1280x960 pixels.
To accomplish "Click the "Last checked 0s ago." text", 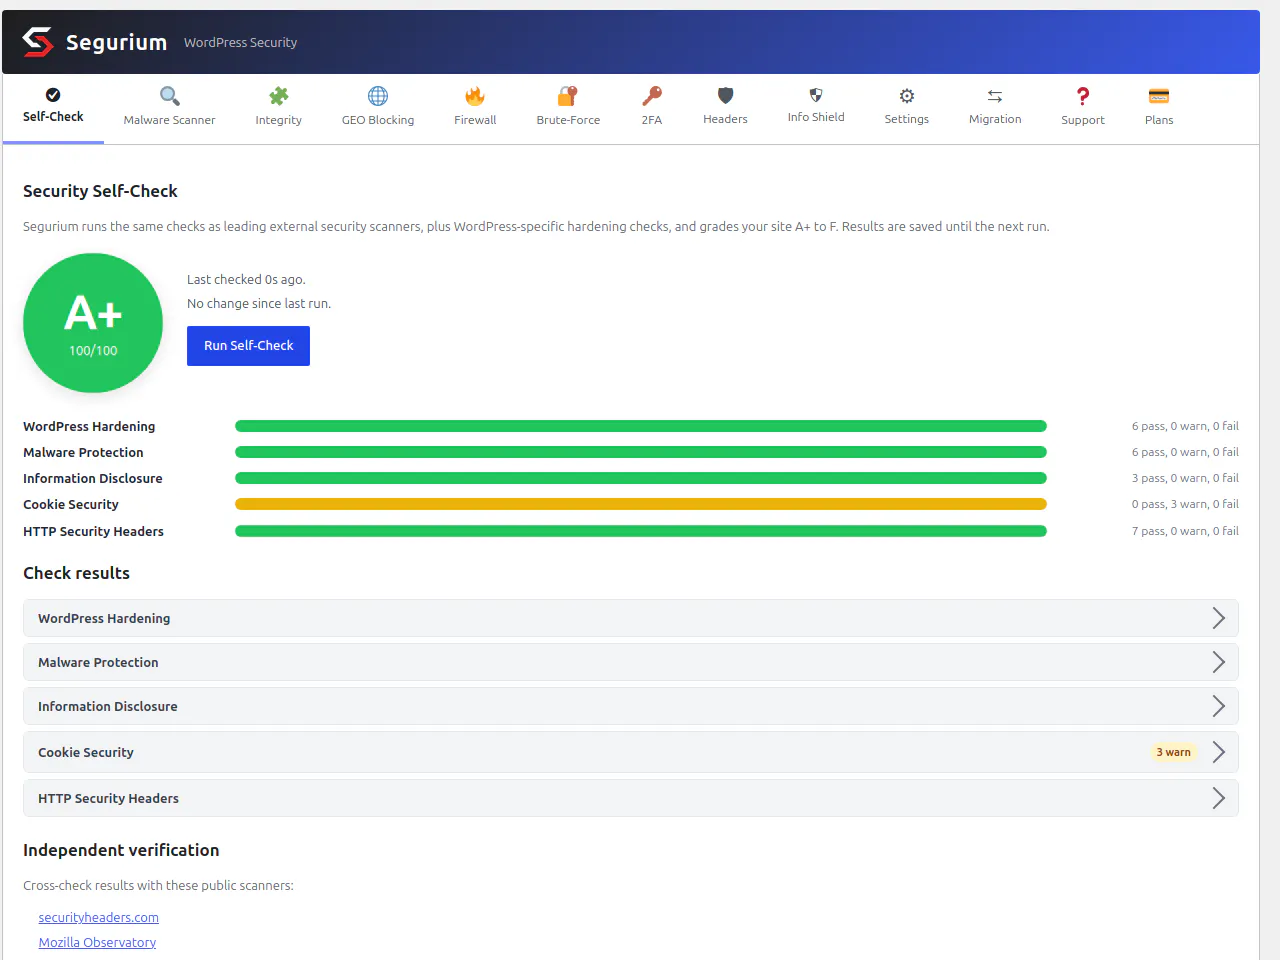I will click(246, 280).
